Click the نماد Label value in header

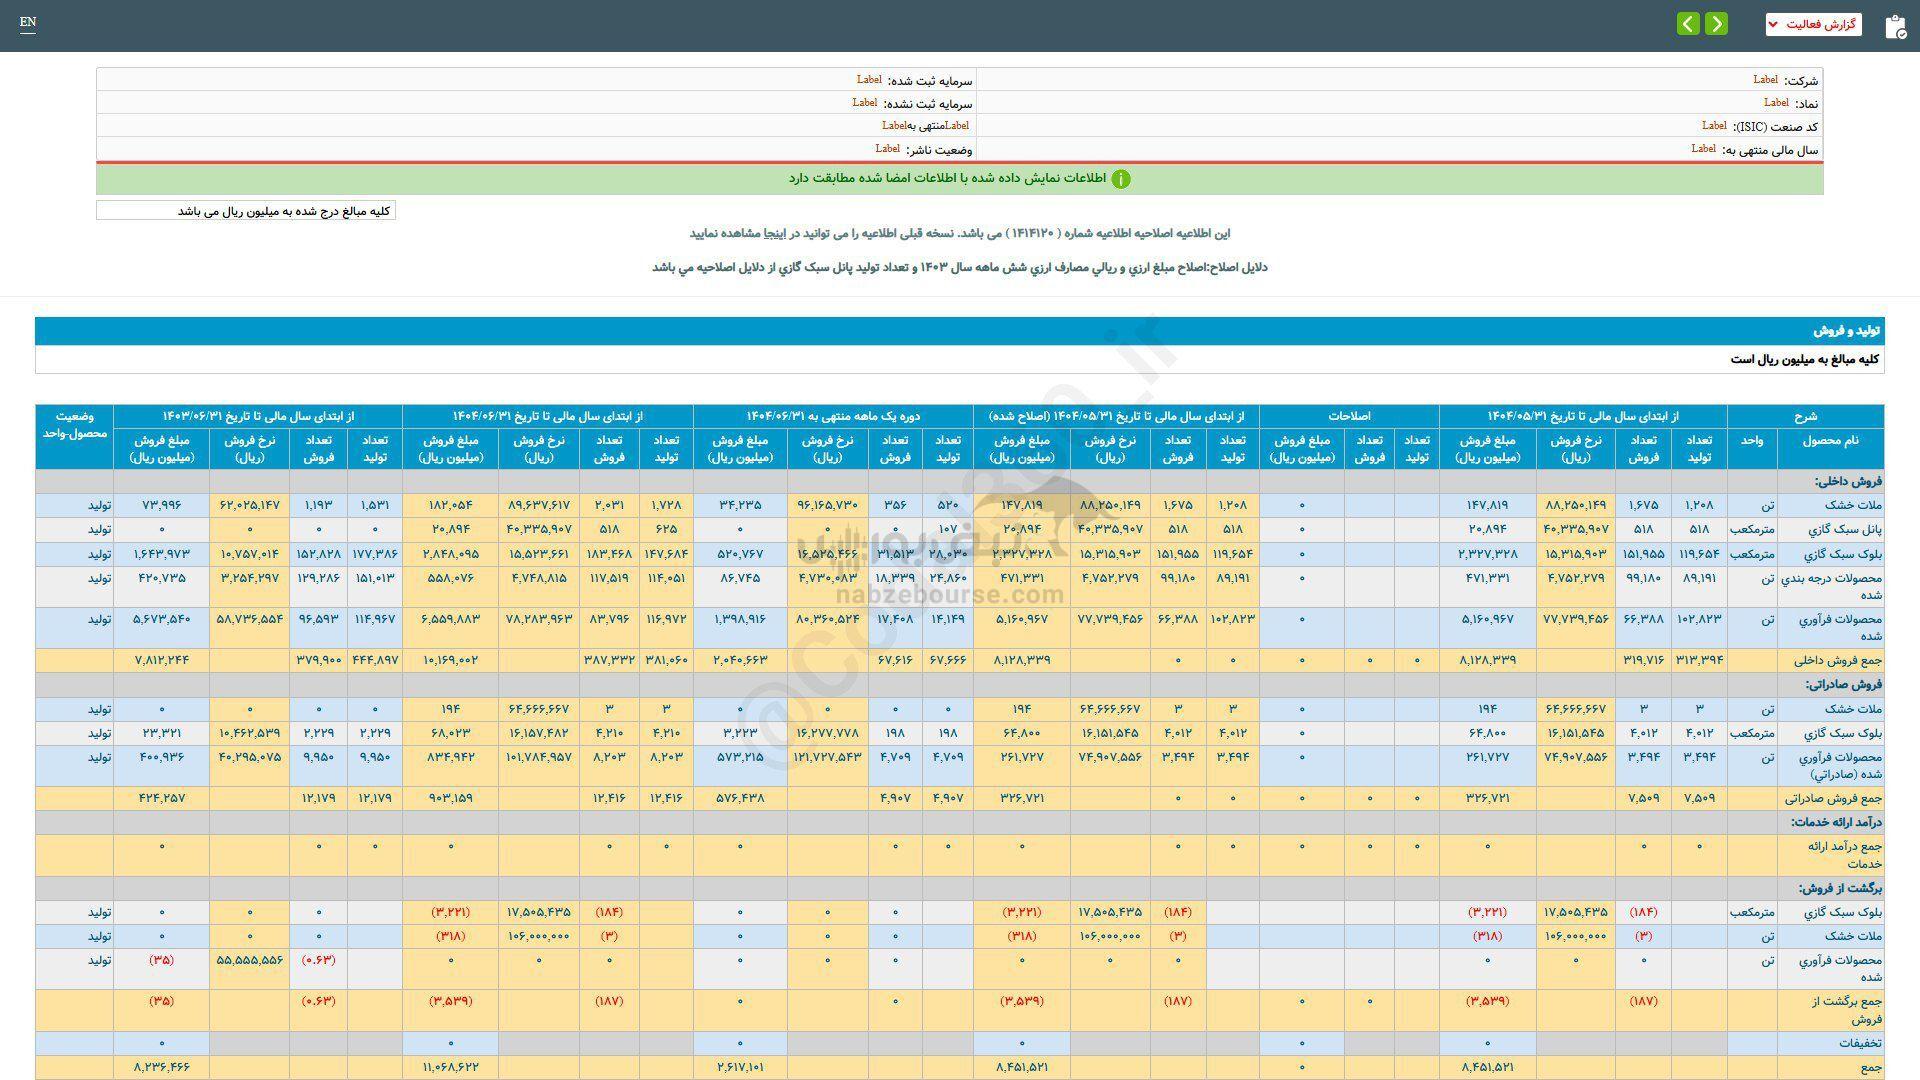pos(1776,103)
